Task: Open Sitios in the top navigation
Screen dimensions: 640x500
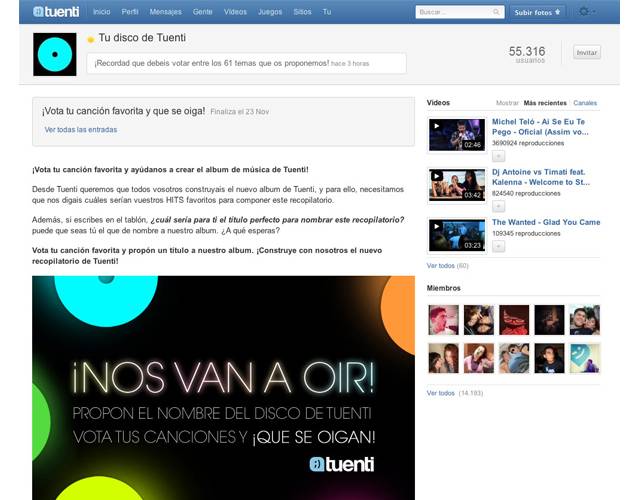Action: coord(302,12)
